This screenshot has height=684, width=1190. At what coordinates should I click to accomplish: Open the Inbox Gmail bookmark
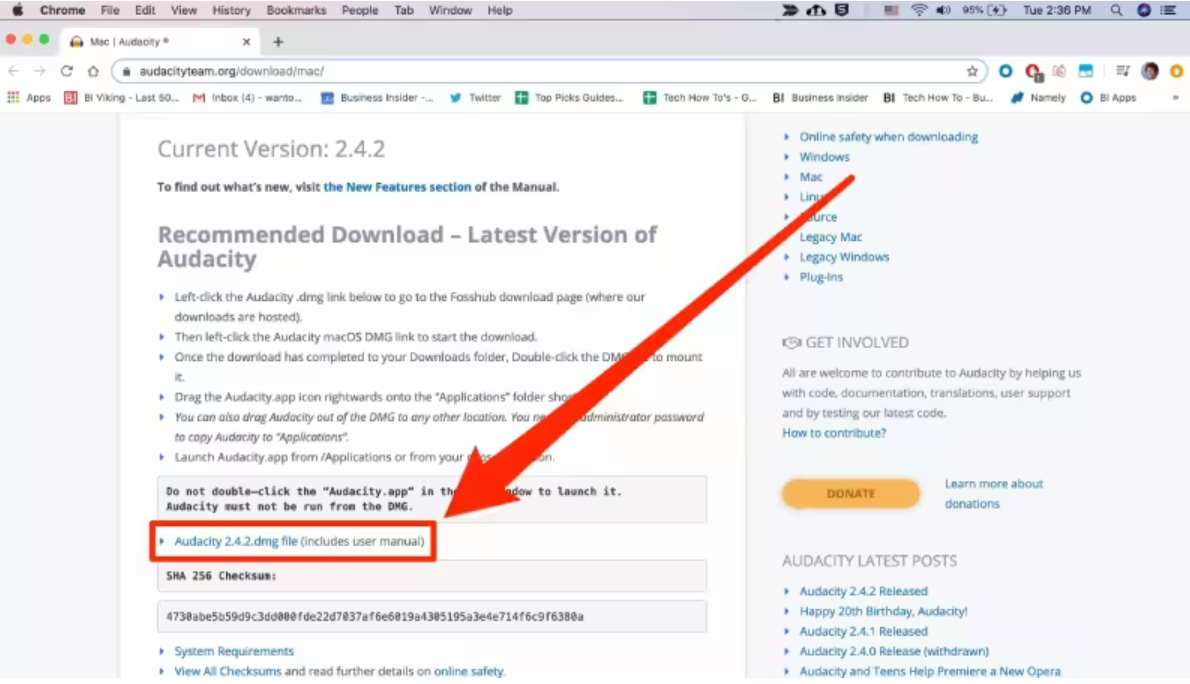[247, 97]
